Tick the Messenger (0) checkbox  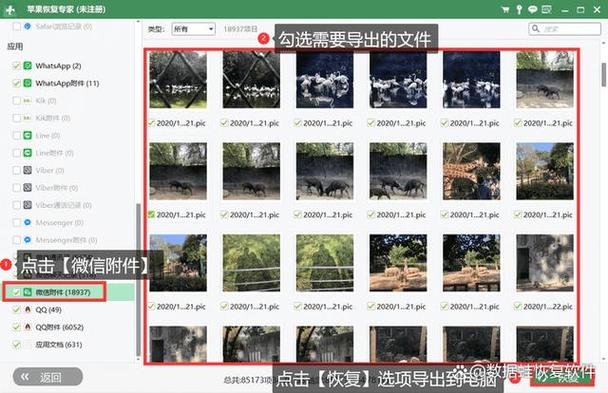coord(16,222)
